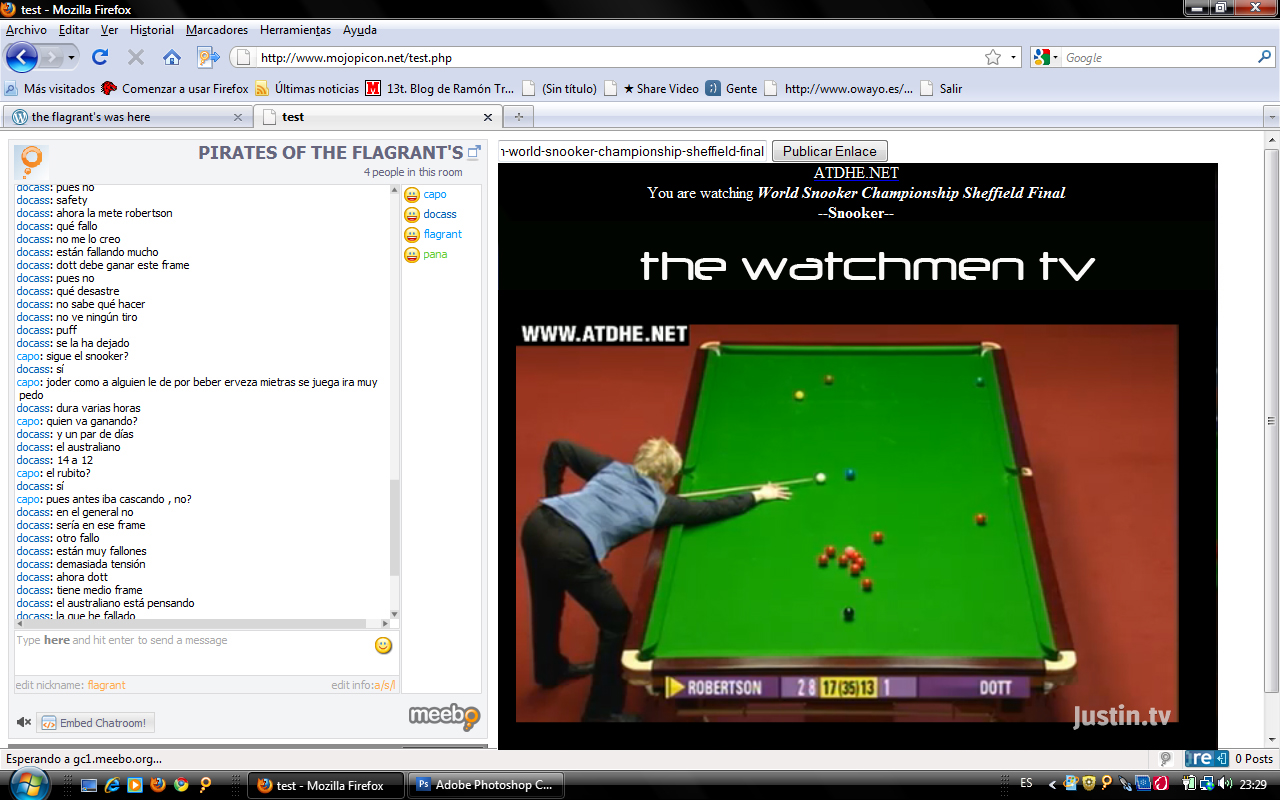Select user 'pana' in room list
Image resolution: width=1280 pixels, height=800 pixels.
(x=434, y=254)
